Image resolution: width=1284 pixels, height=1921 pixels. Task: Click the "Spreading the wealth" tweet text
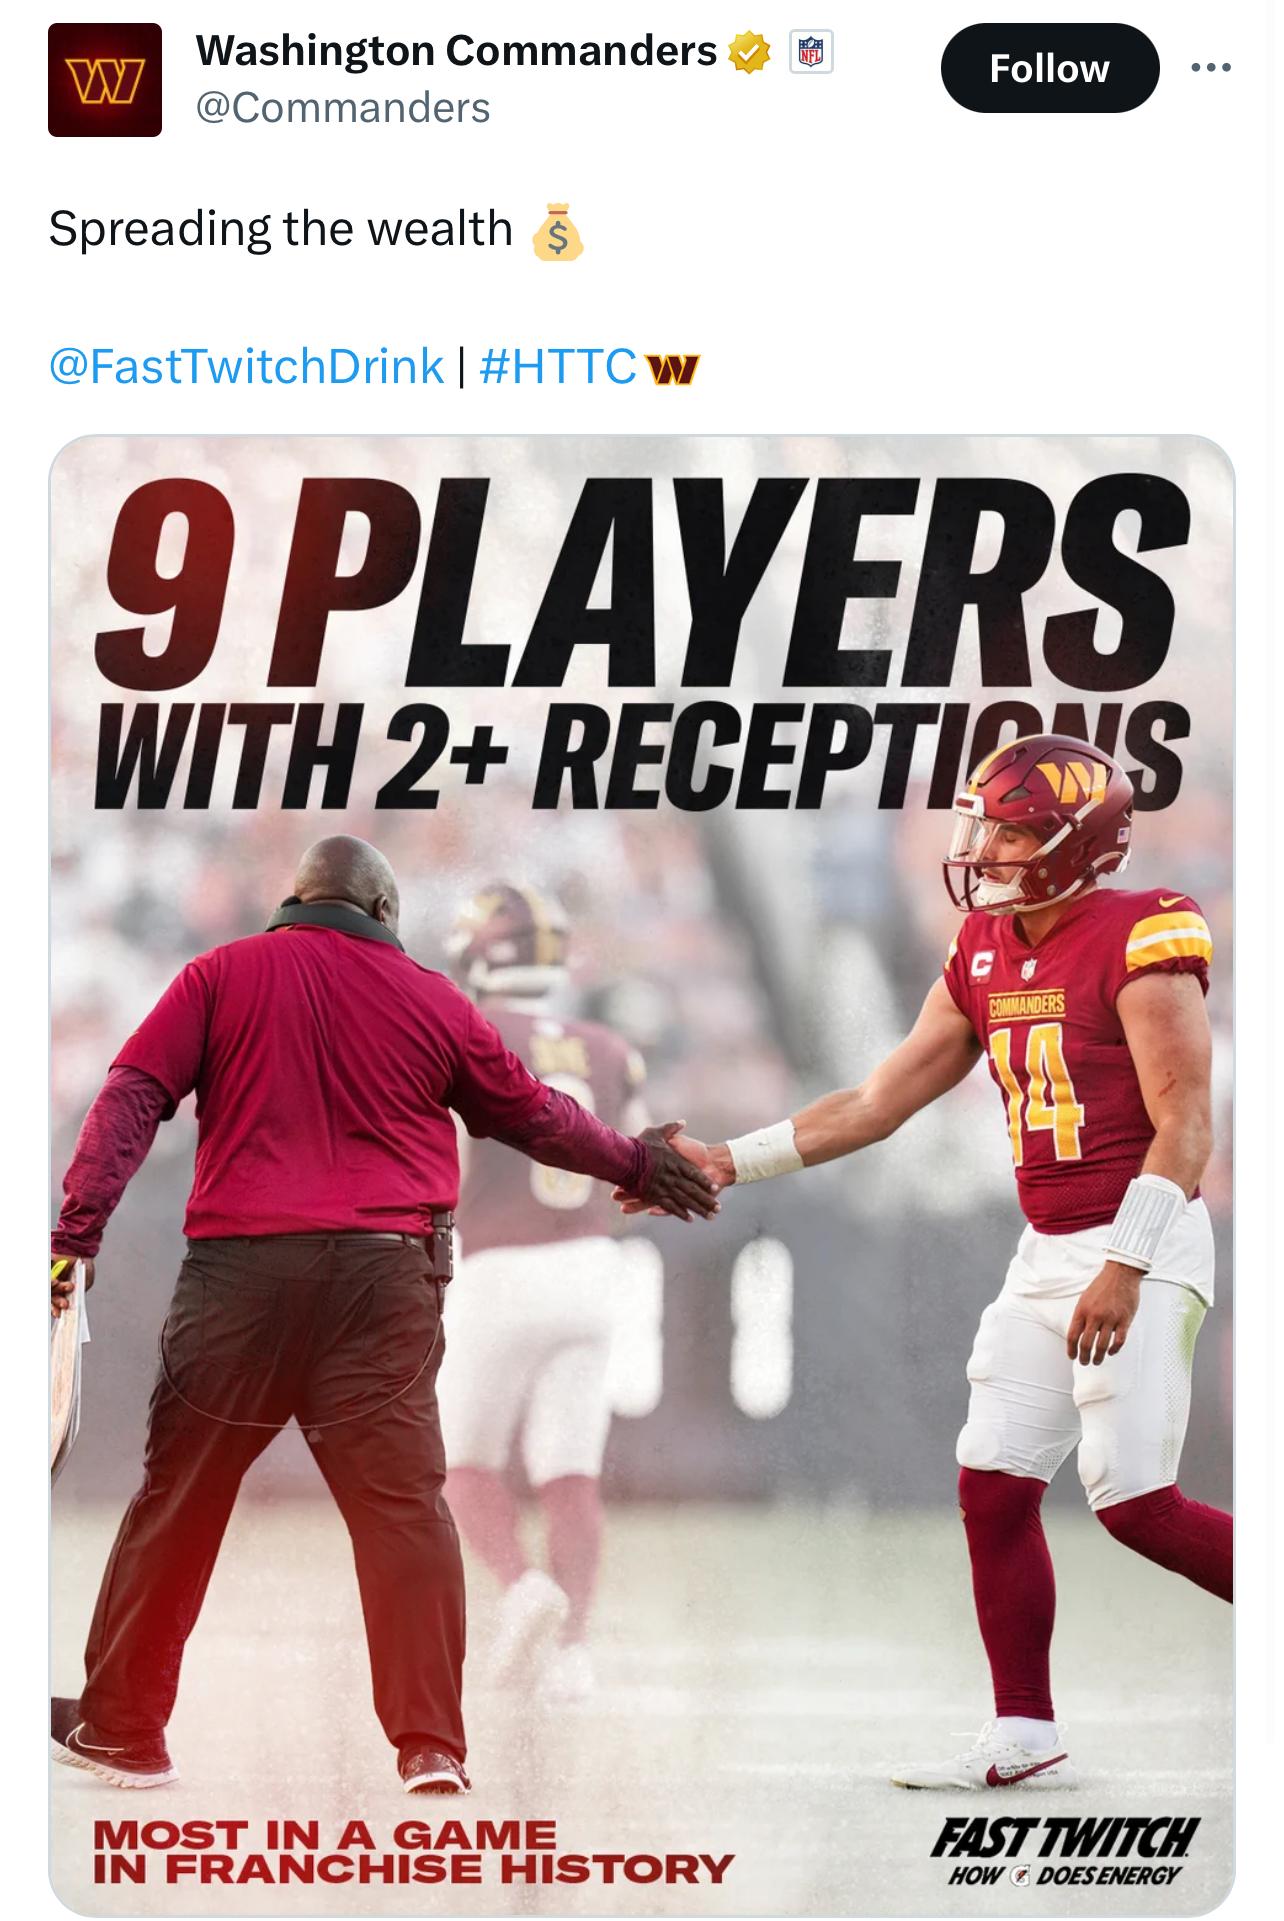point(280,229)
